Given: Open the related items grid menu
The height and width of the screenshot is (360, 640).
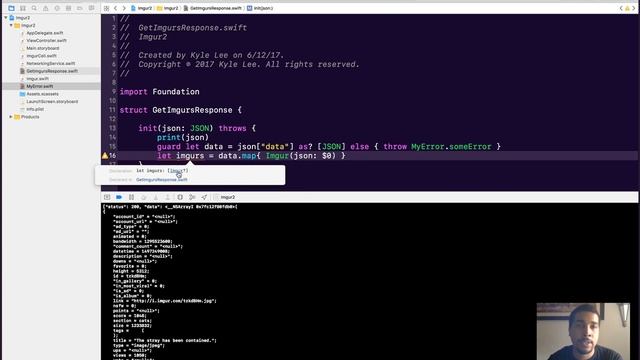Looking at the screenshot, I should [x=107, y=8].
